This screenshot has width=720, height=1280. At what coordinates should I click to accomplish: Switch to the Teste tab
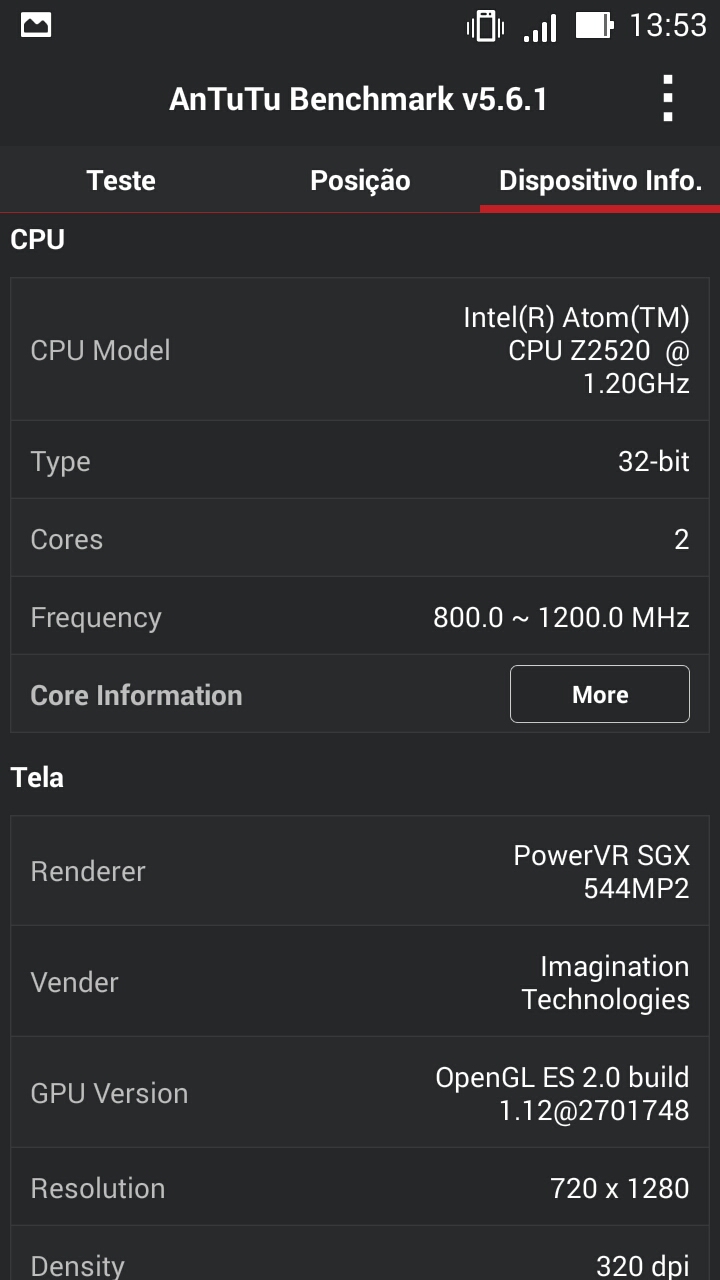pos(121,181)
